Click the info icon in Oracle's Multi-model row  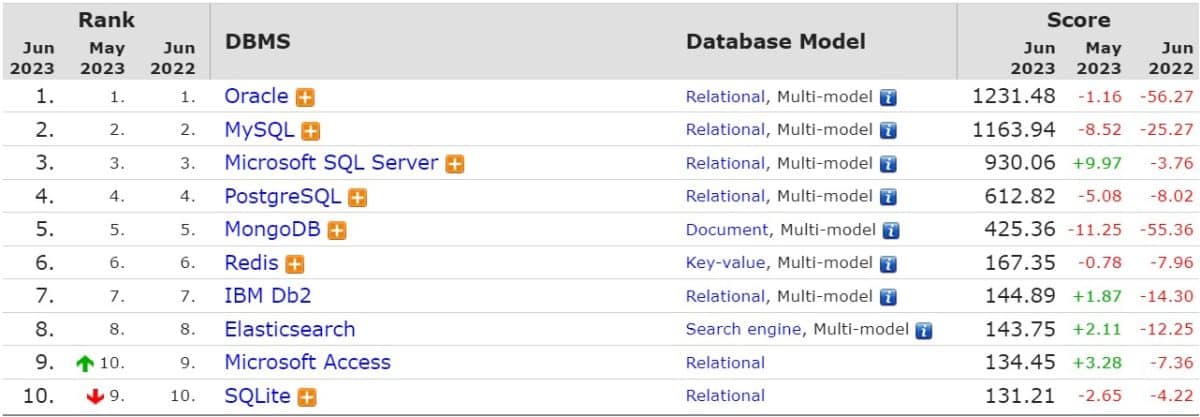(888, 98)
